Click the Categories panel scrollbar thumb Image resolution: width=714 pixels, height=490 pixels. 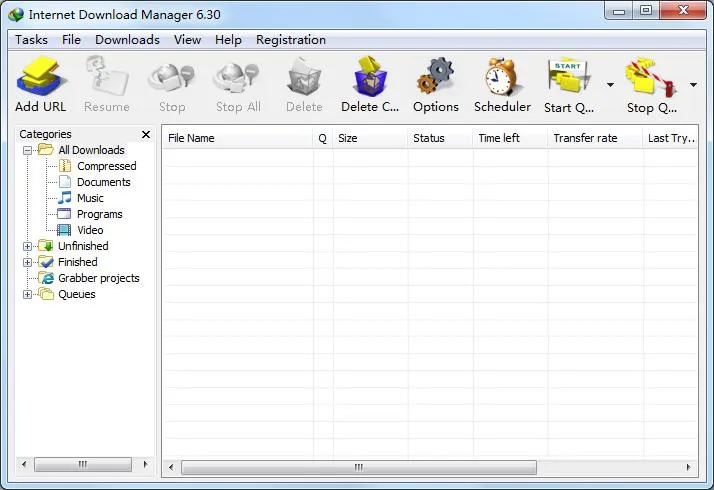click(x=83, y=464)
